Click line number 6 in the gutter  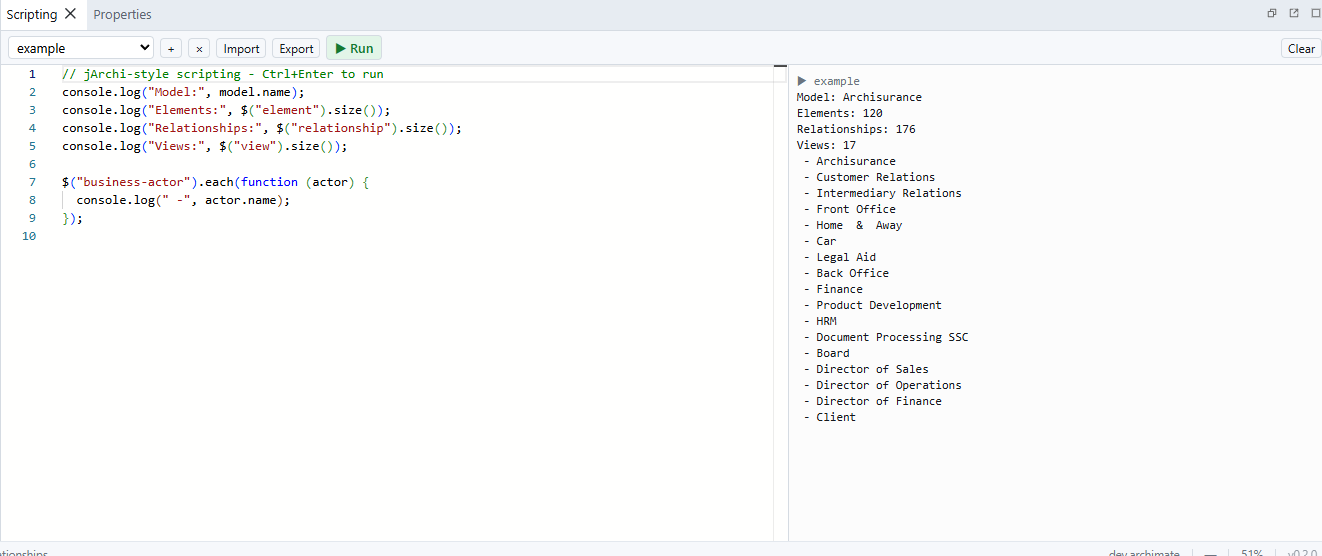click(32, 164)
